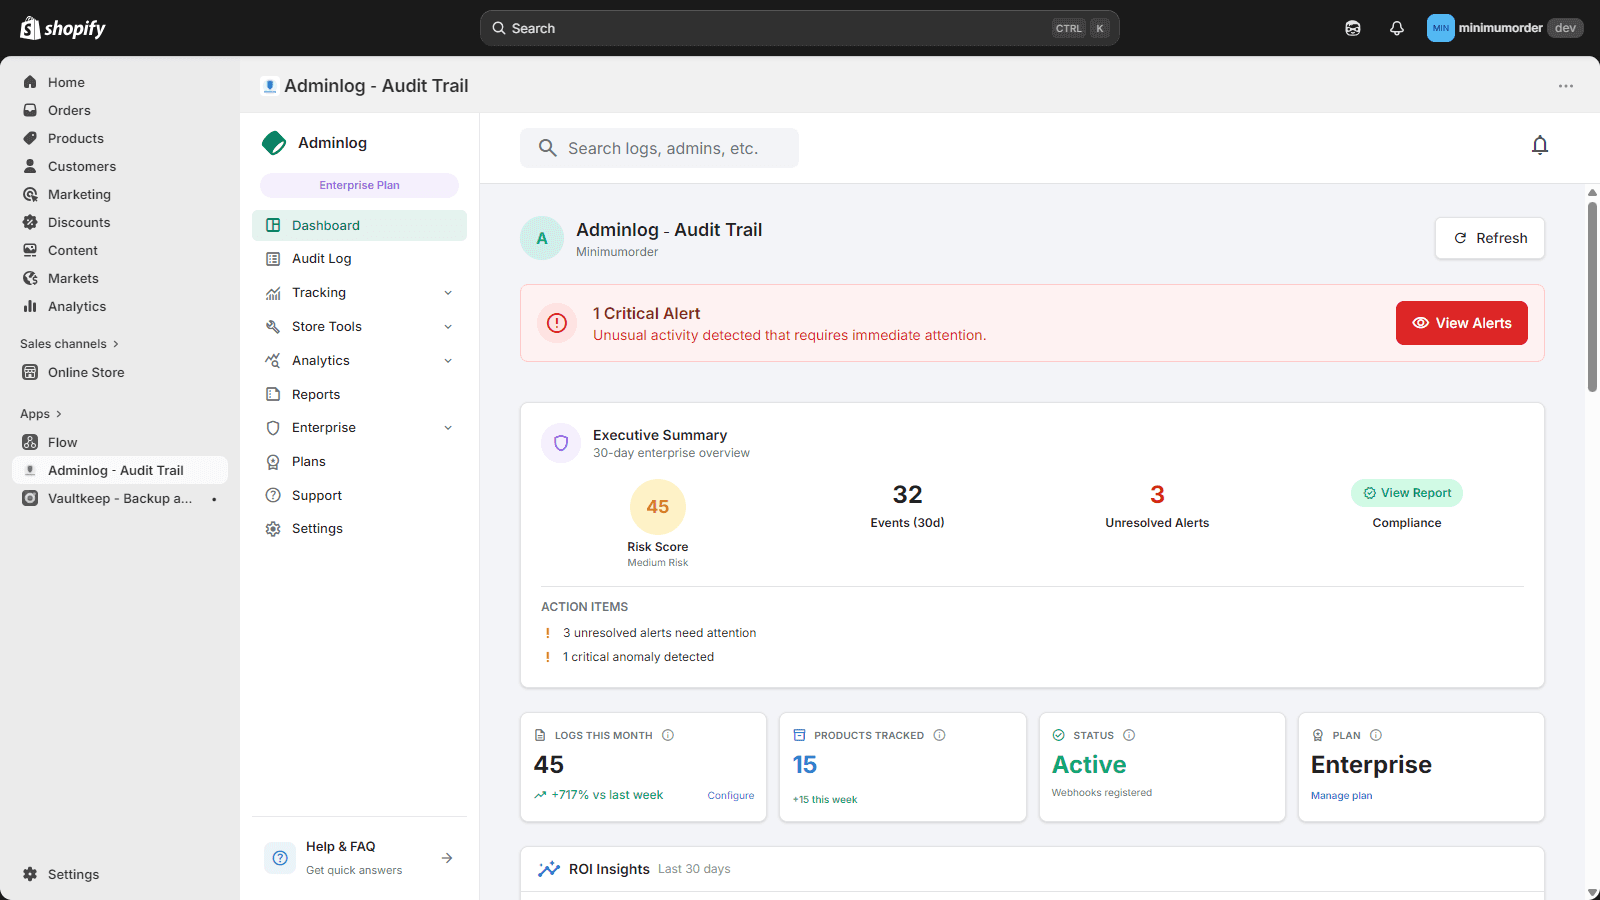Click the Enterprise Plan badge
Image resolution: width=1600 pixels, height=900 pixels.
[x=359, y=185]
